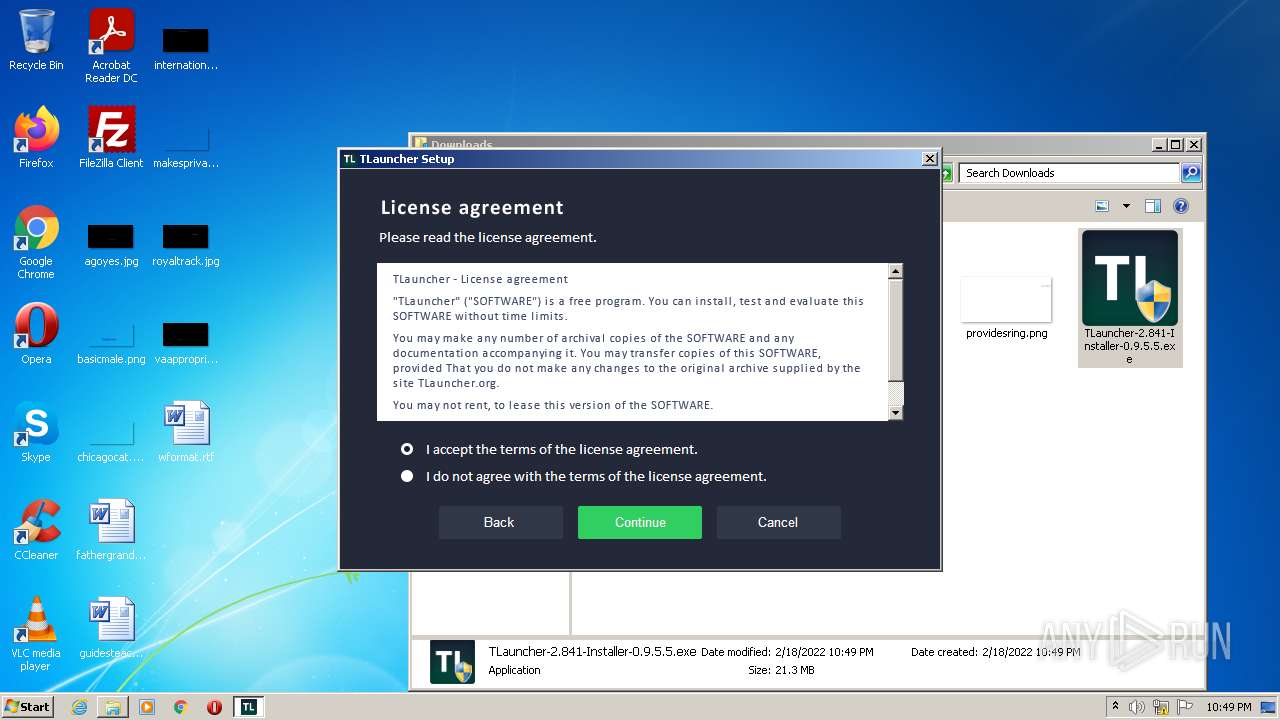Toggle the preview pane icon in Downloads
1280x720 pixels.
click(x=1152, y=206)
